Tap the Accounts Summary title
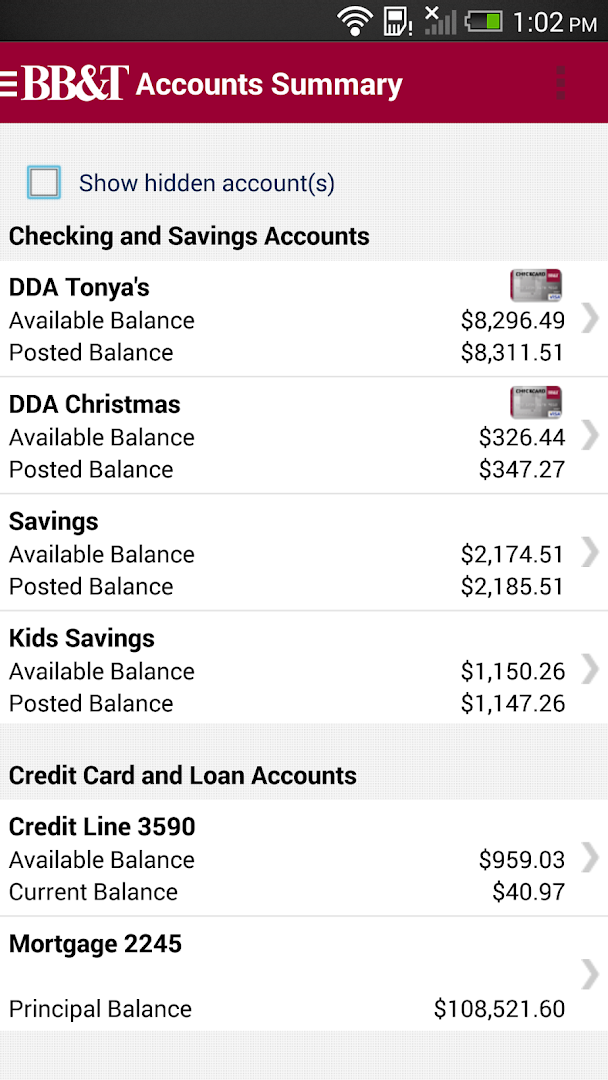The image size is (608, 1080). 269,85
